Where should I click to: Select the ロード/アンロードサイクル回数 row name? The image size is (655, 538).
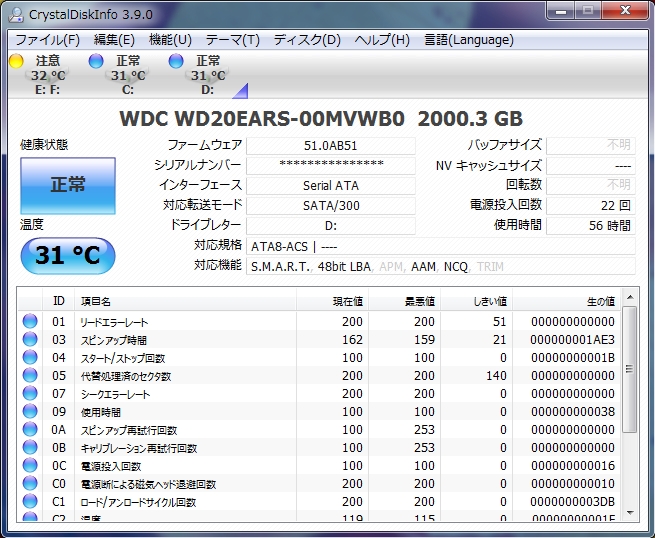point(138,502)
